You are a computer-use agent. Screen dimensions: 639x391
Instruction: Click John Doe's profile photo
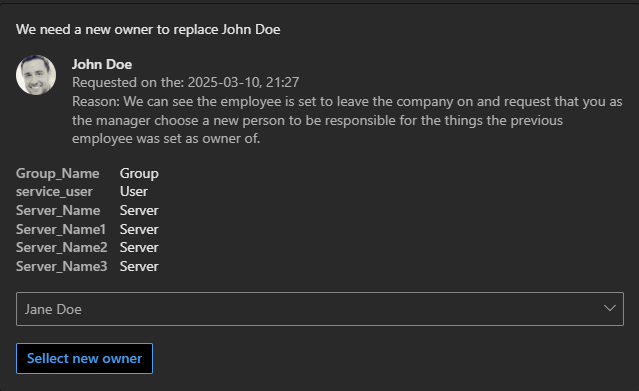(36, 75)
